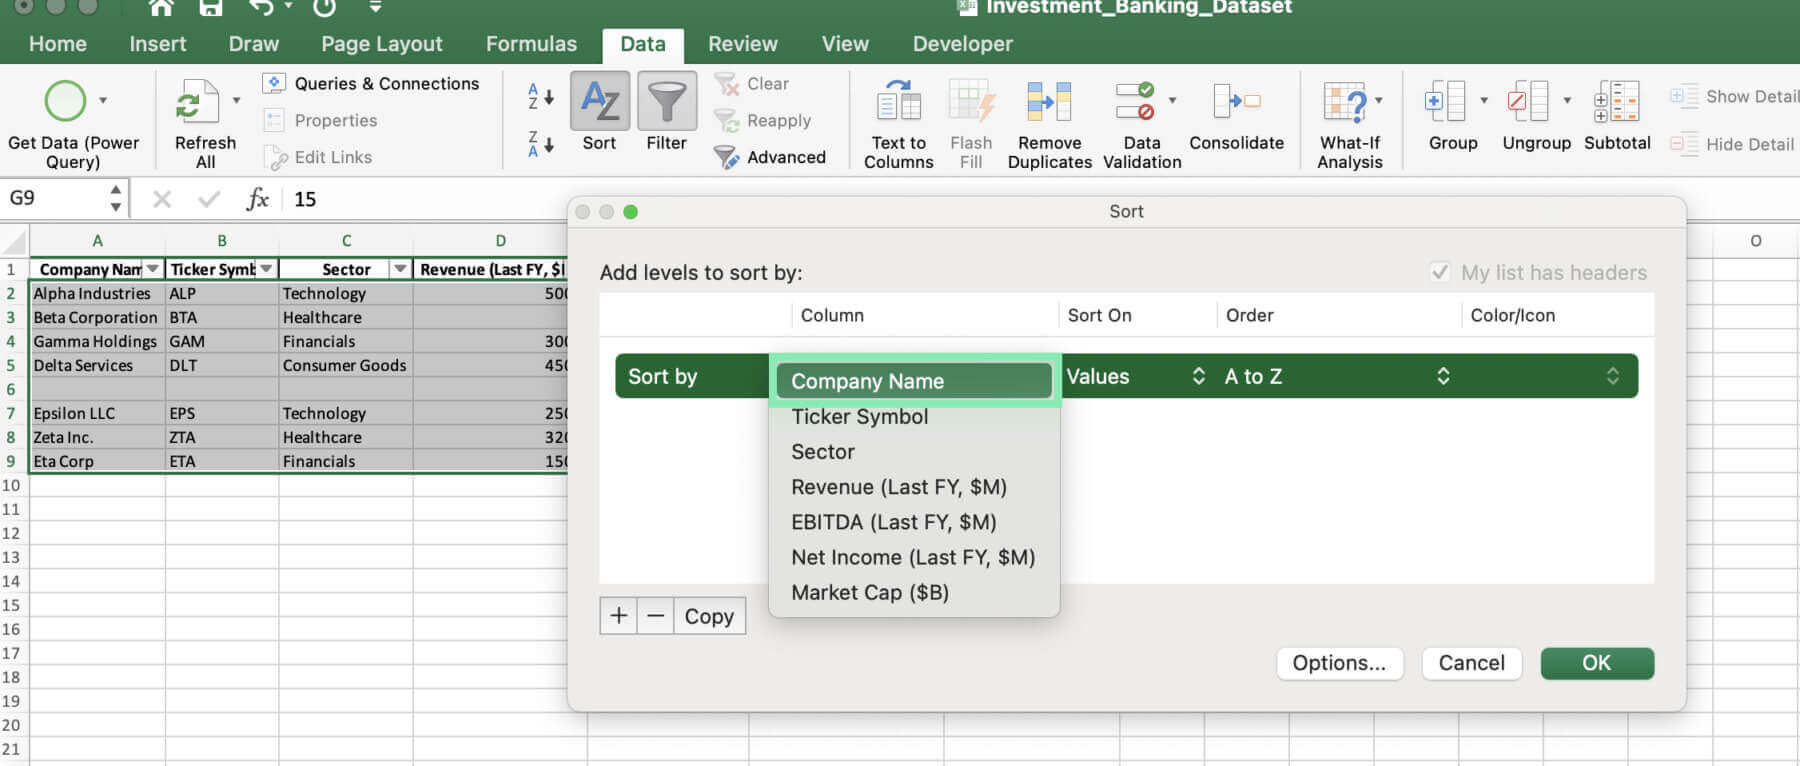The image size is (1800, 766).
Task: Select Market Cap ($B) option
Action: (914, 592)
